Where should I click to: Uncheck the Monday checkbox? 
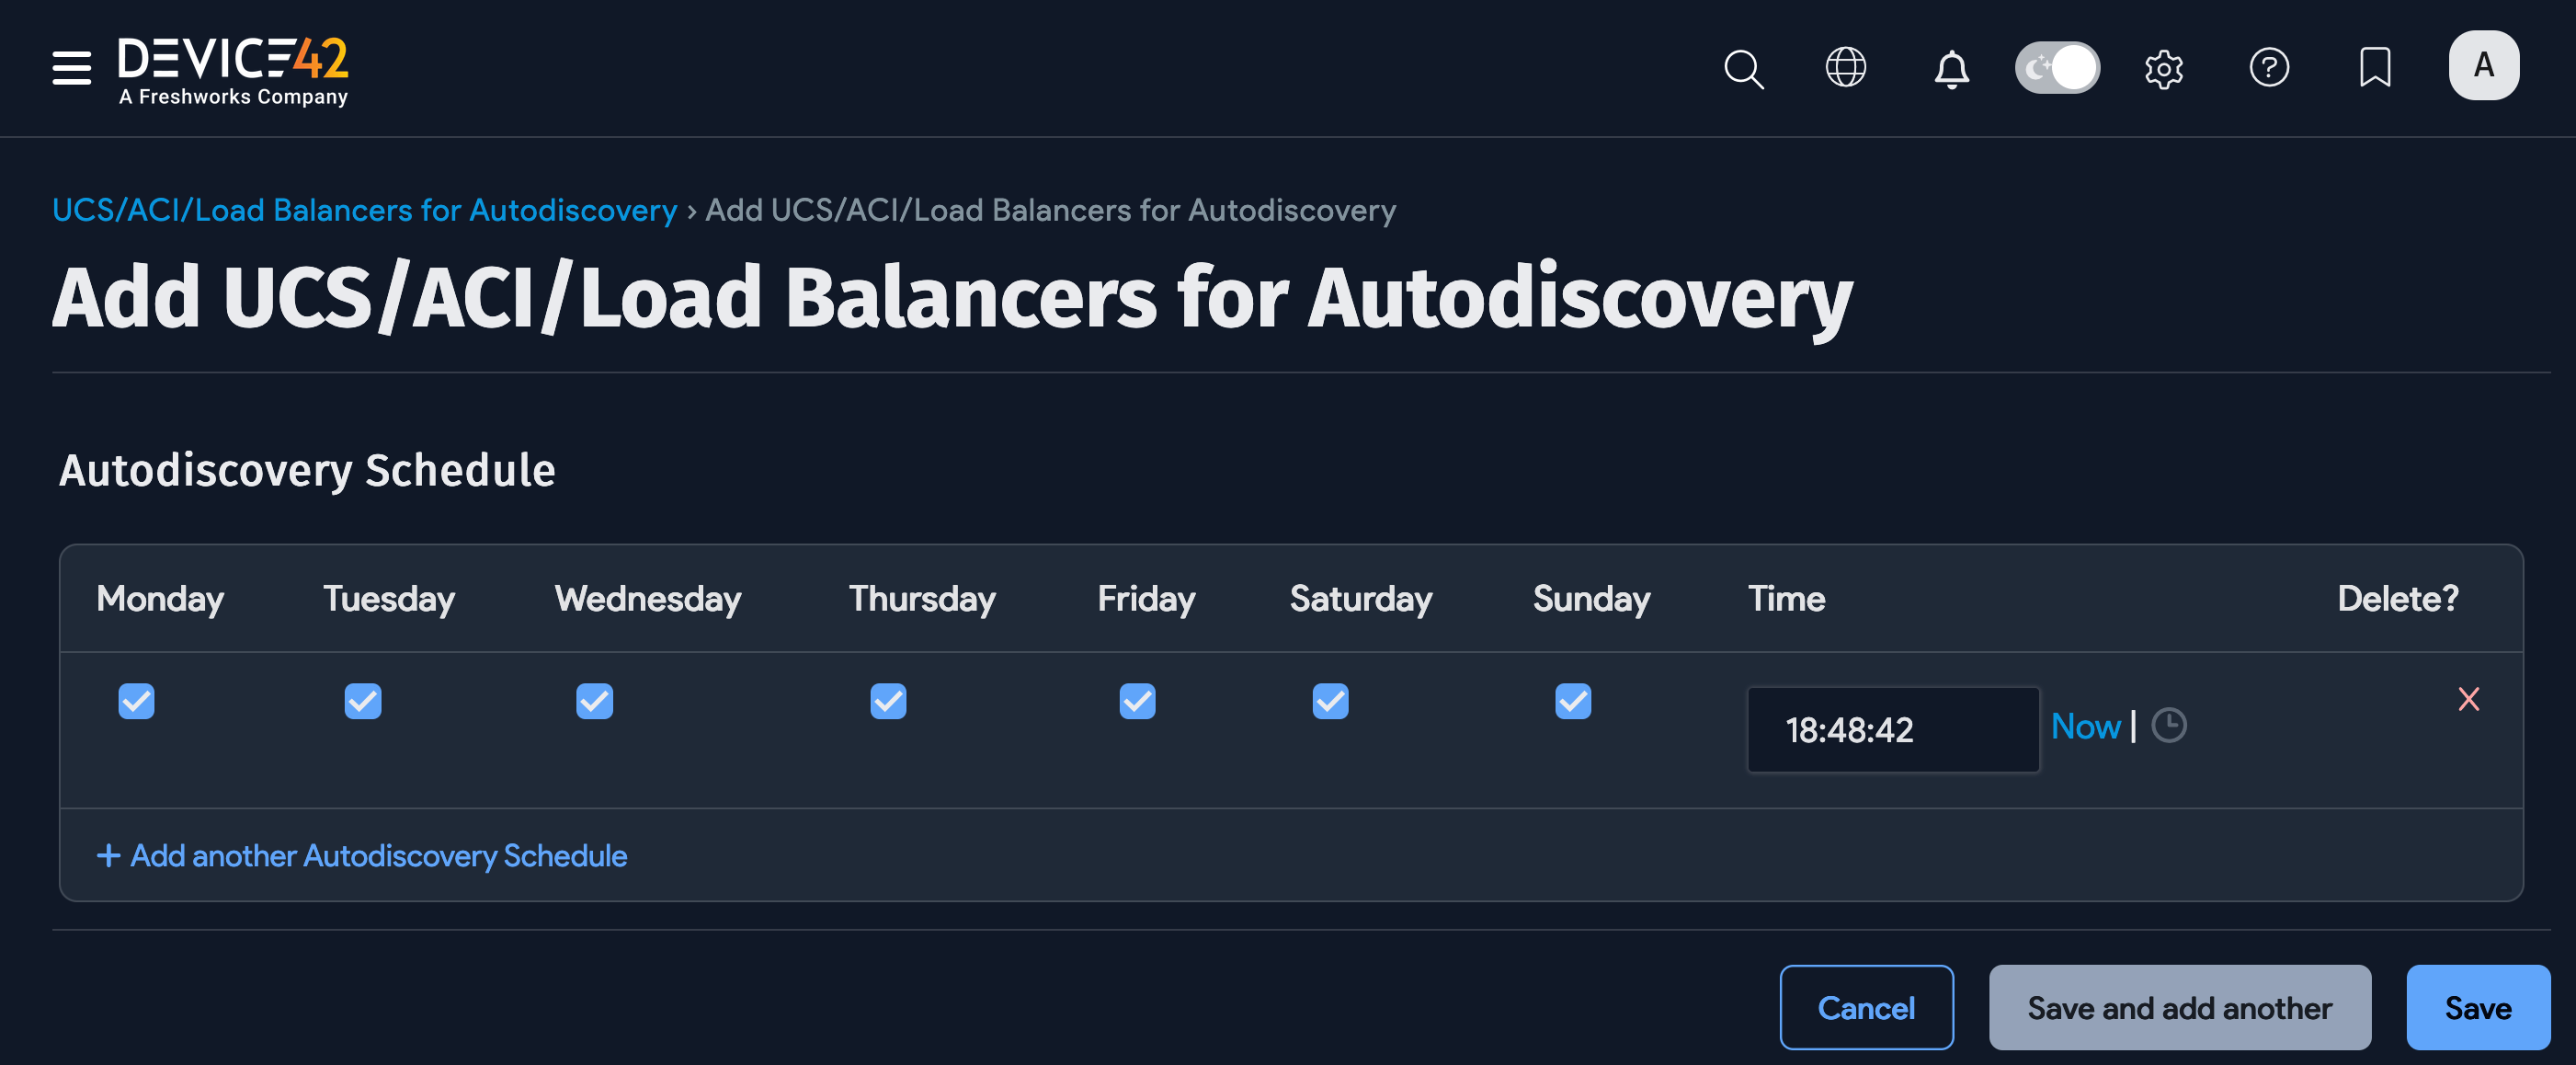[x=136, y=701]
